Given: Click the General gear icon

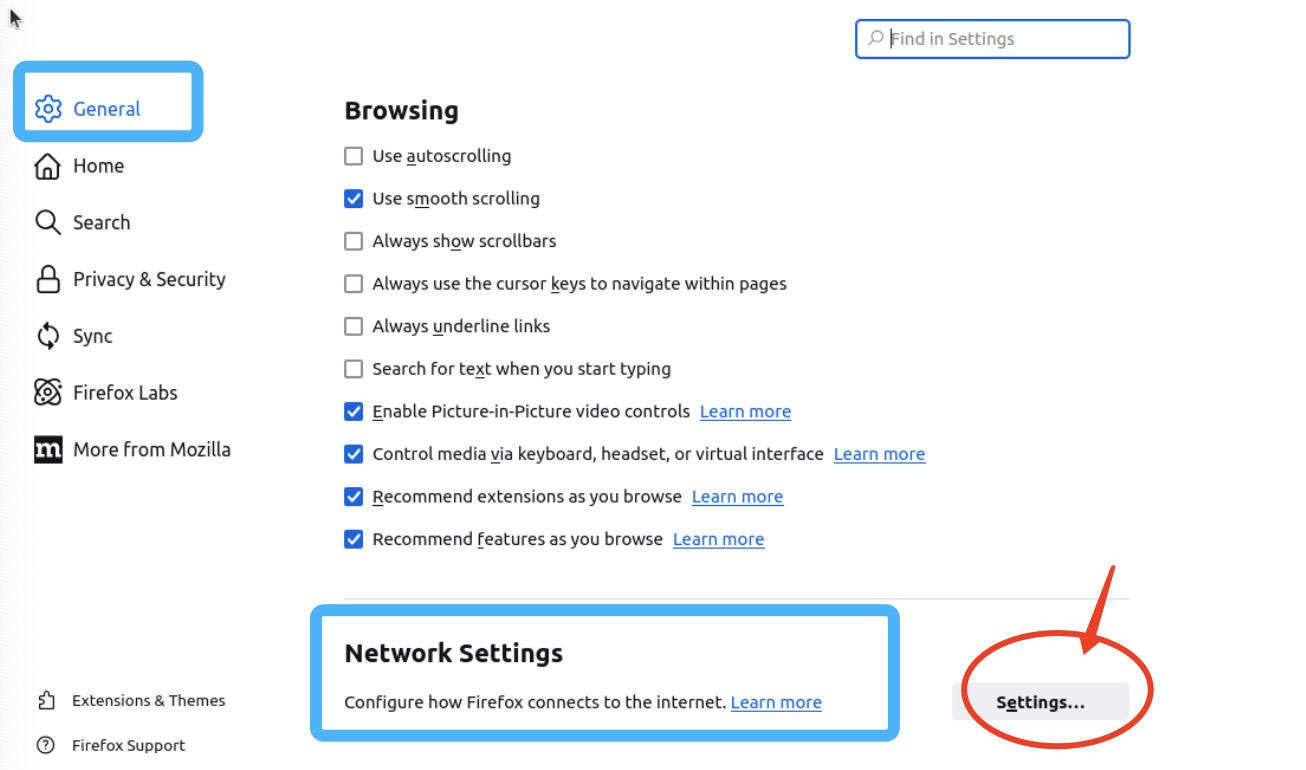Looking at the screenshot, I should [48, 108].
